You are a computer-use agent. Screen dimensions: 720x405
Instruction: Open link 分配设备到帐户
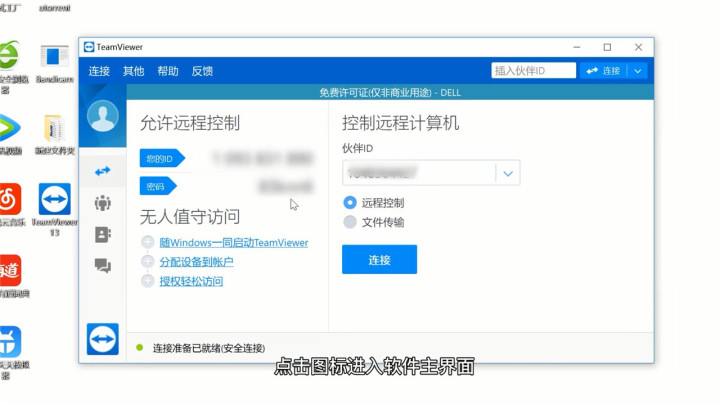pyautogui.click(x=197, y=262)
